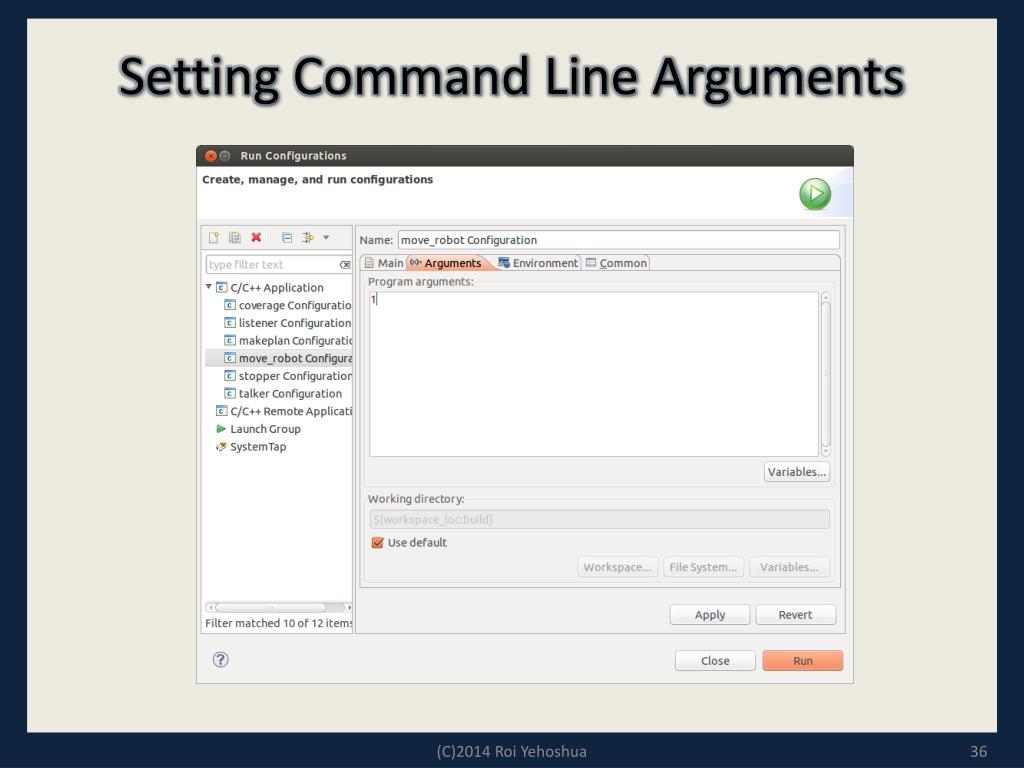Clear the filter text with the X icon
The height and width of the screenshot is (768, 1024).
[x=345, y=264]
